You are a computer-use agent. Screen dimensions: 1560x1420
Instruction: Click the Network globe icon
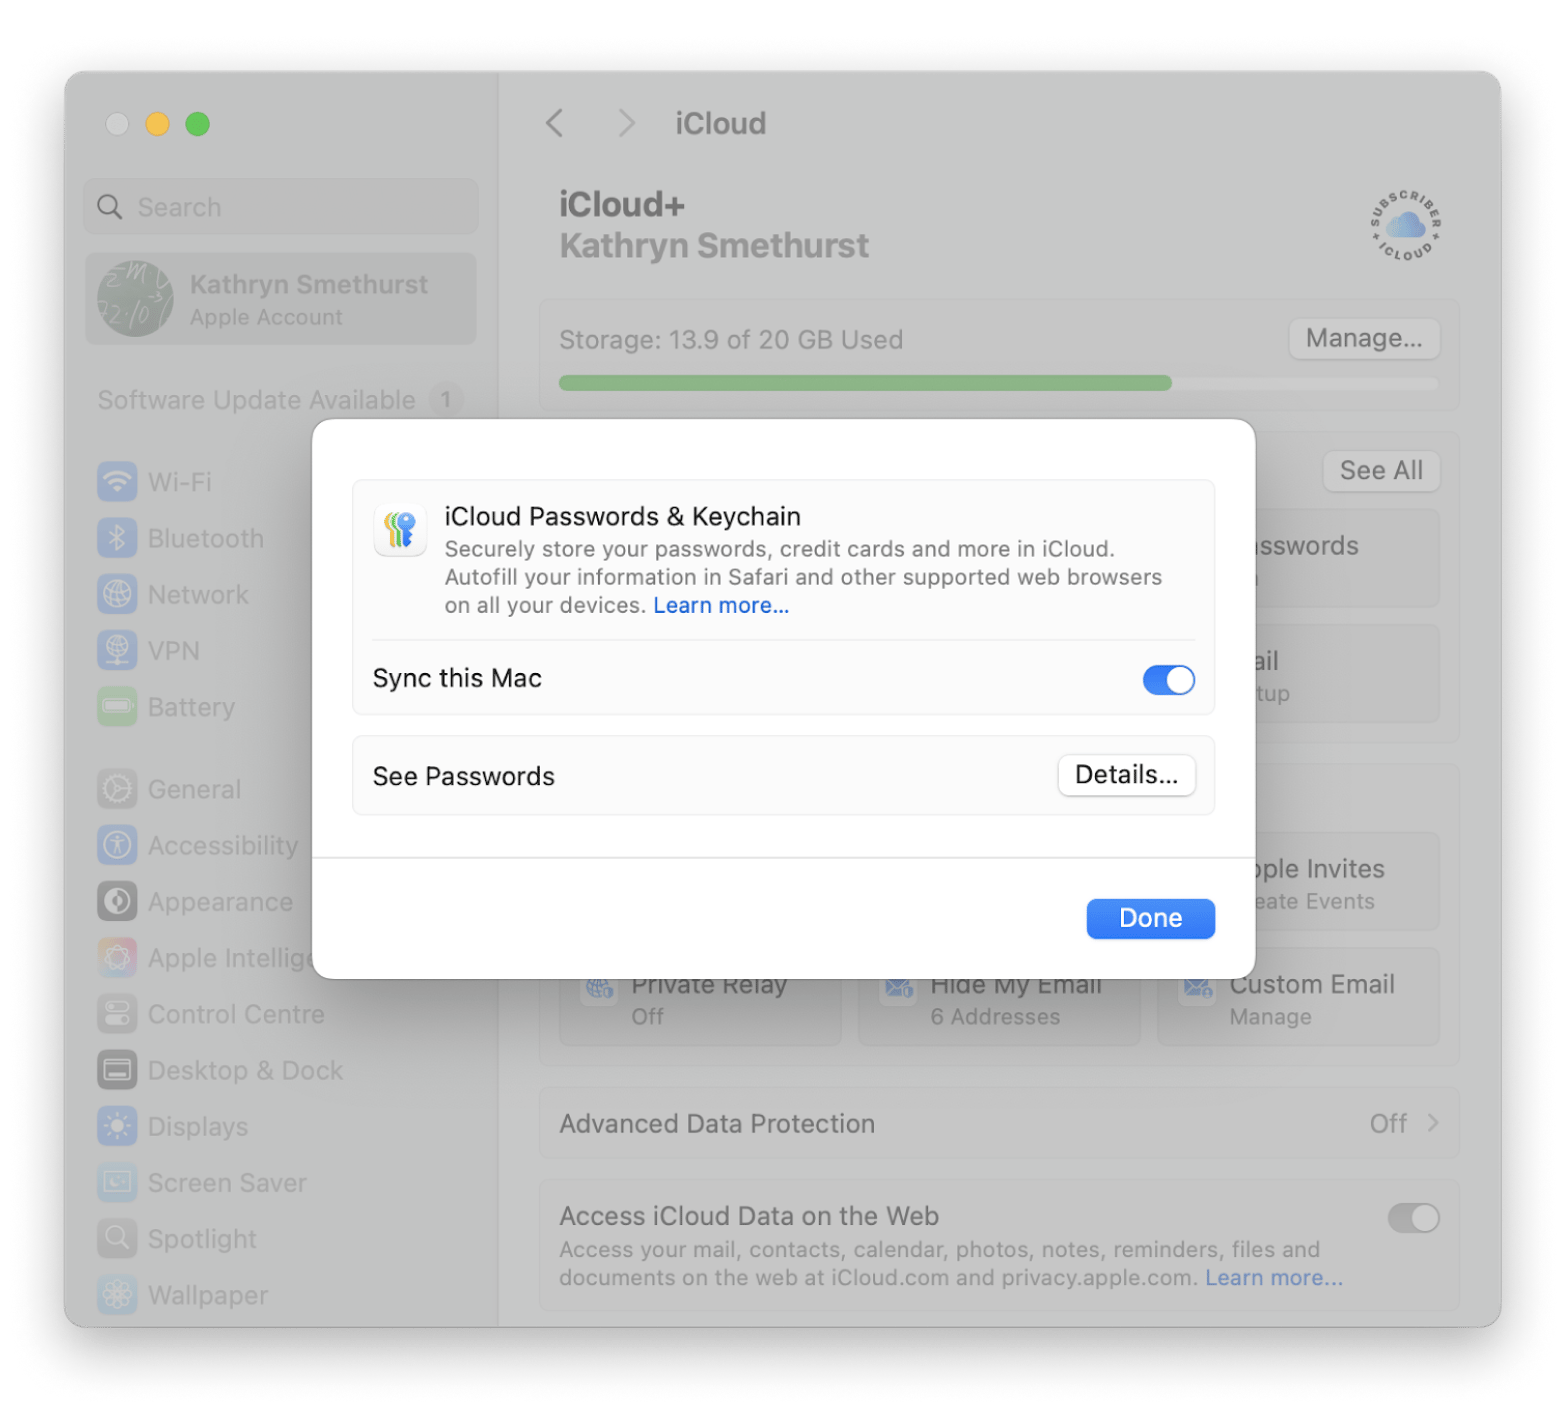[x=117, y=594]
